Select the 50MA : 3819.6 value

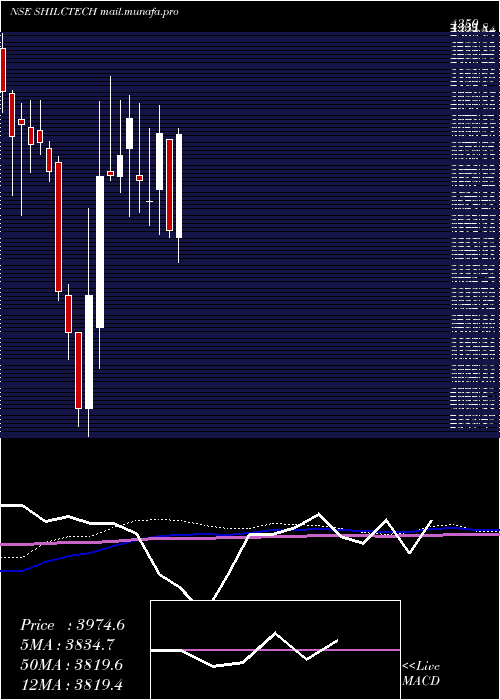point(72,665)
